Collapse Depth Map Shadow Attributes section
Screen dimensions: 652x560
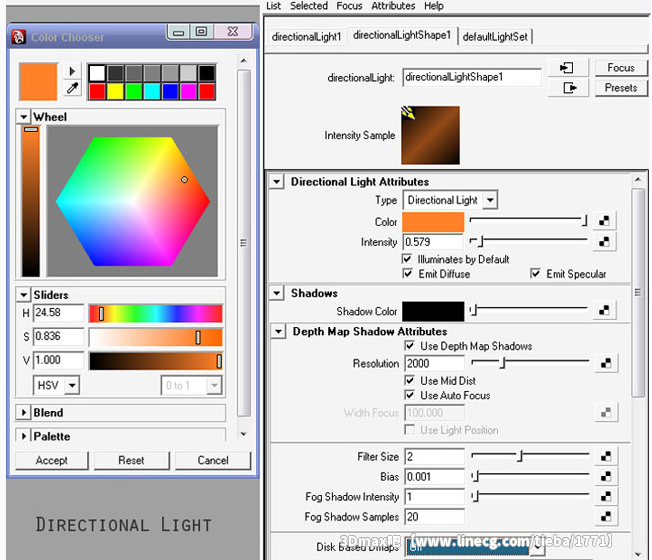click(279, 331)
